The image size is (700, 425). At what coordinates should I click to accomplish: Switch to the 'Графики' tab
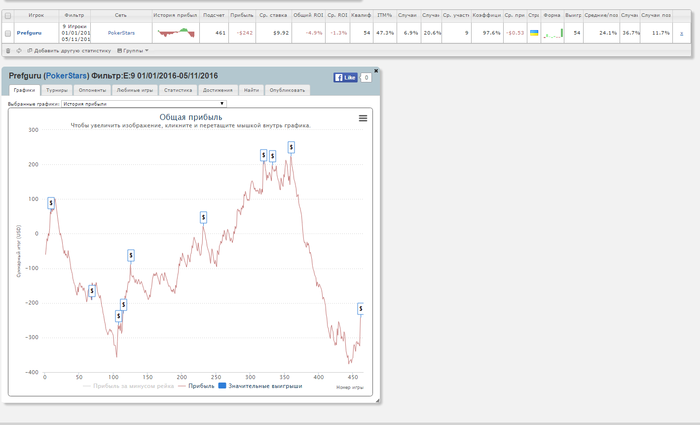24,90
